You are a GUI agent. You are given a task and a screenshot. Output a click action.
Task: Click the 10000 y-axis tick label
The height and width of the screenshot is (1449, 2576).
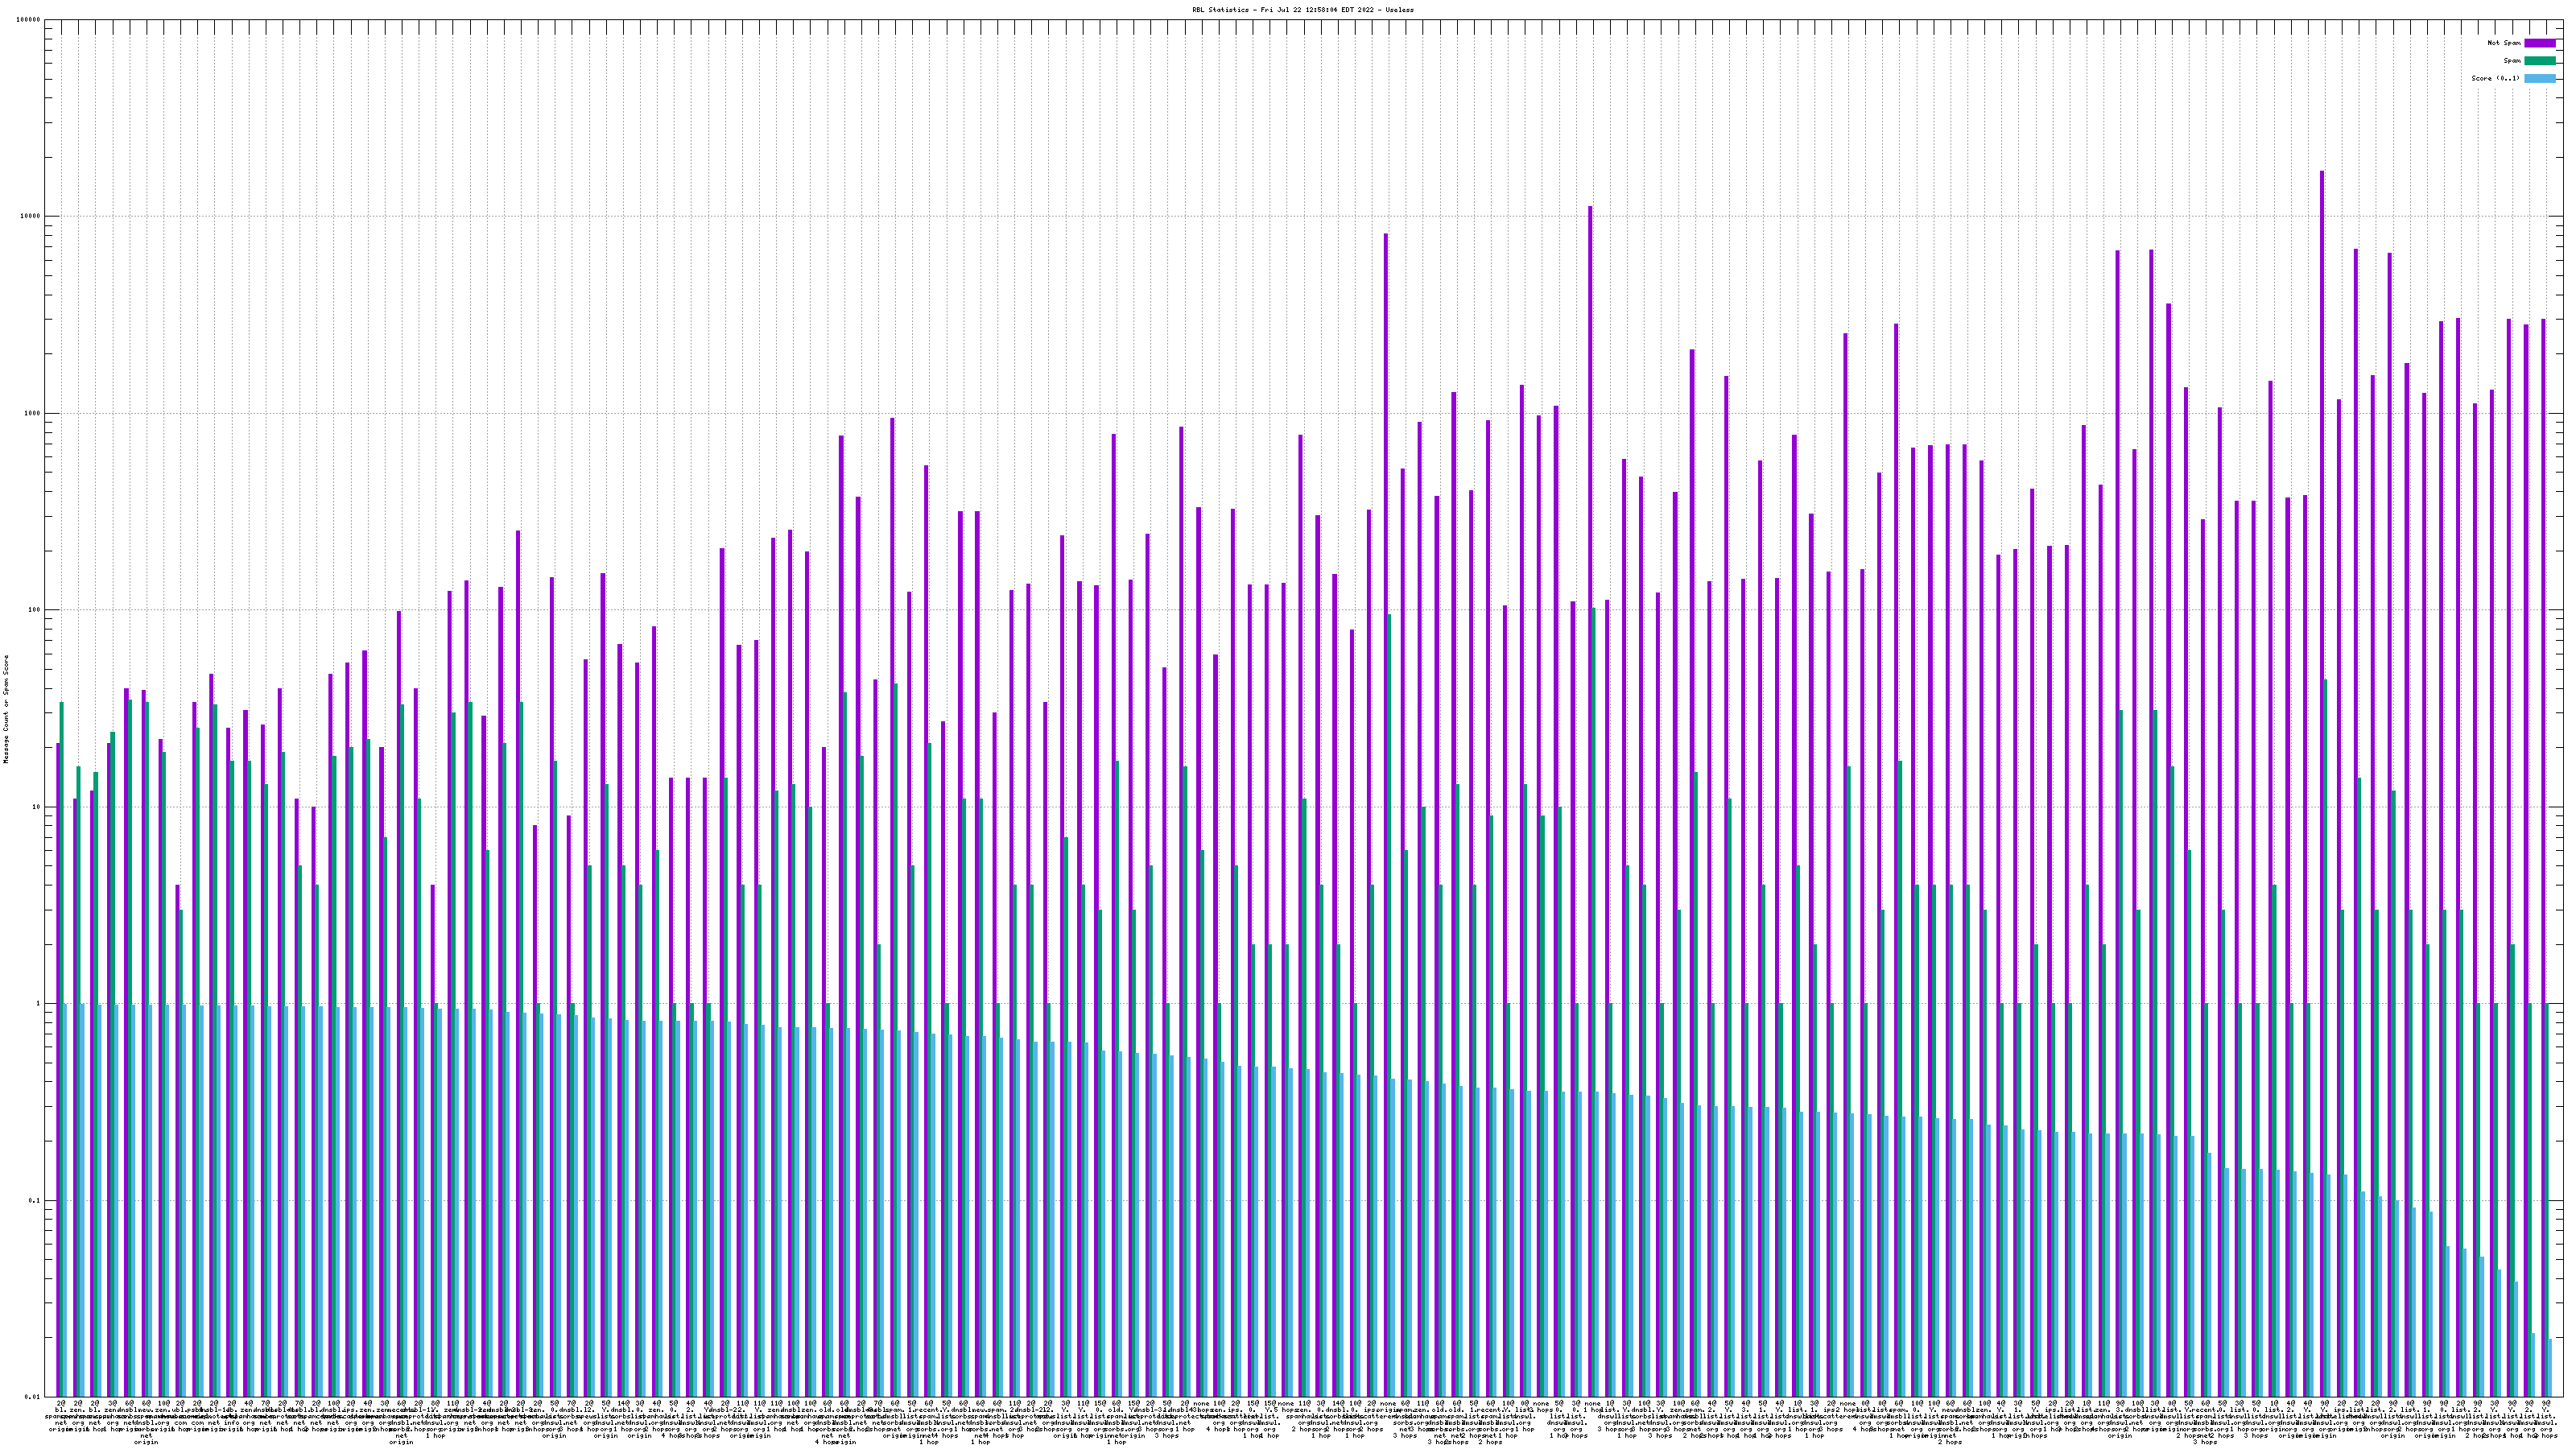click(31, 217)
